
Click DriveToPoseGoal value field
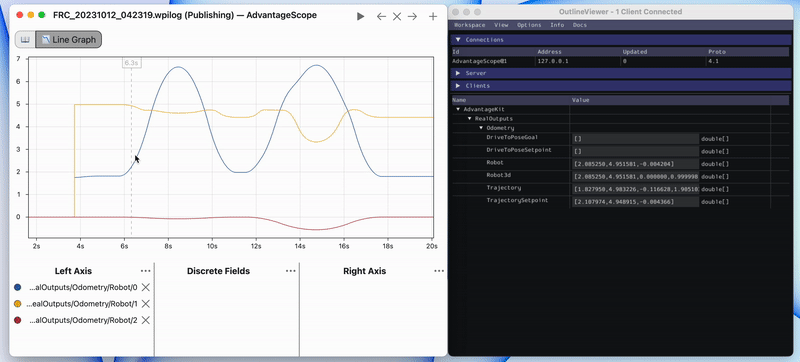[x=635, y=139]
